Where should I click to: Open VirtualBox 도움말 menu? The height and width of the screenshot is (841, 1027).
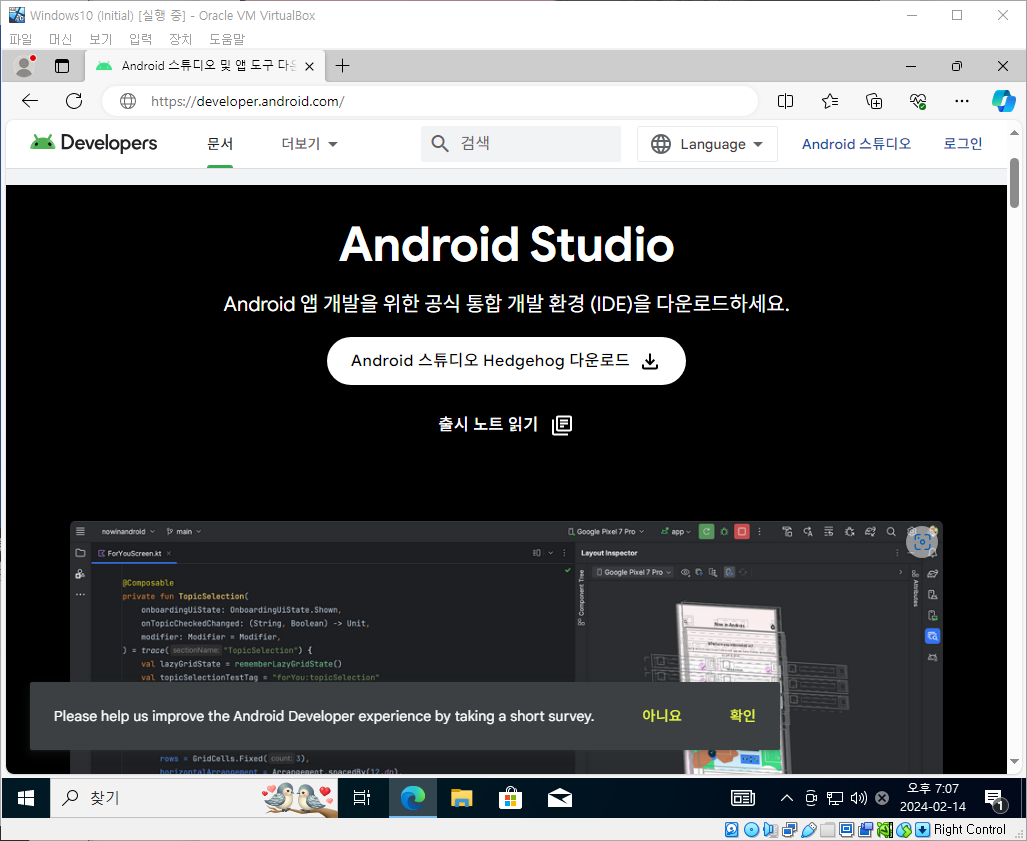(x=227, y=39)
